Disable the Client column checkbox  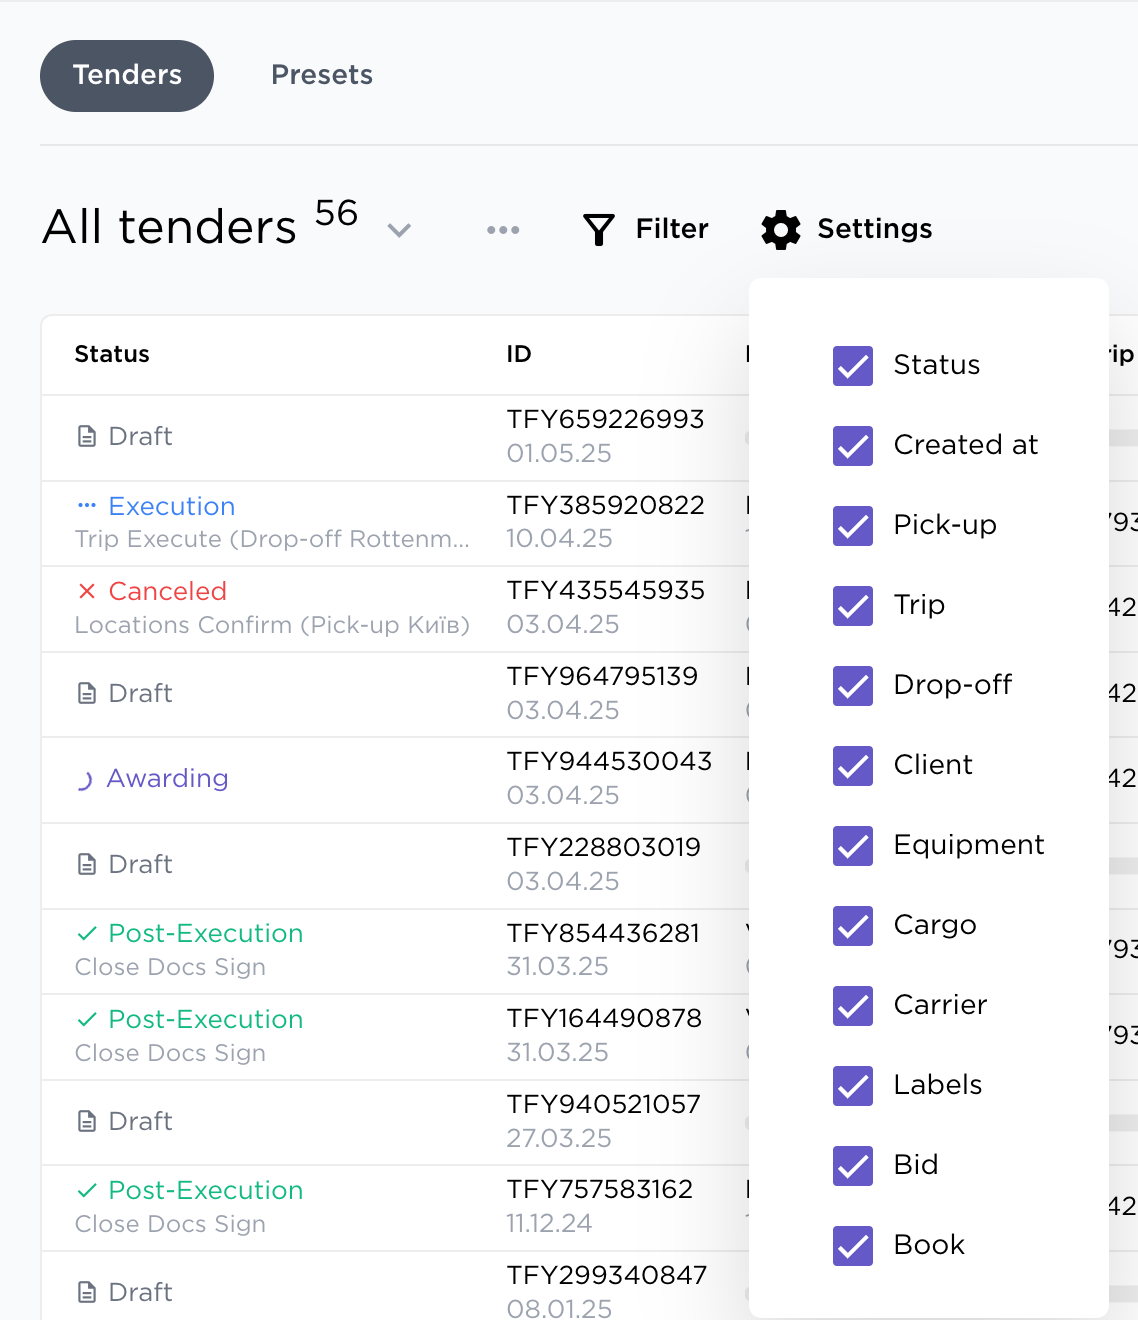[853, 766]
